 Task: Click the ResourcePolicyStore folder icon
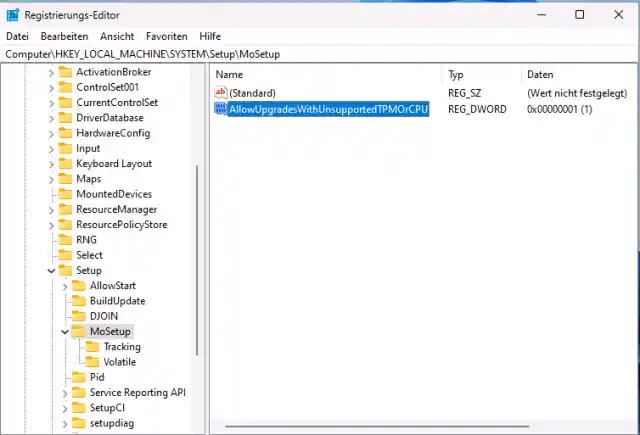65,225
